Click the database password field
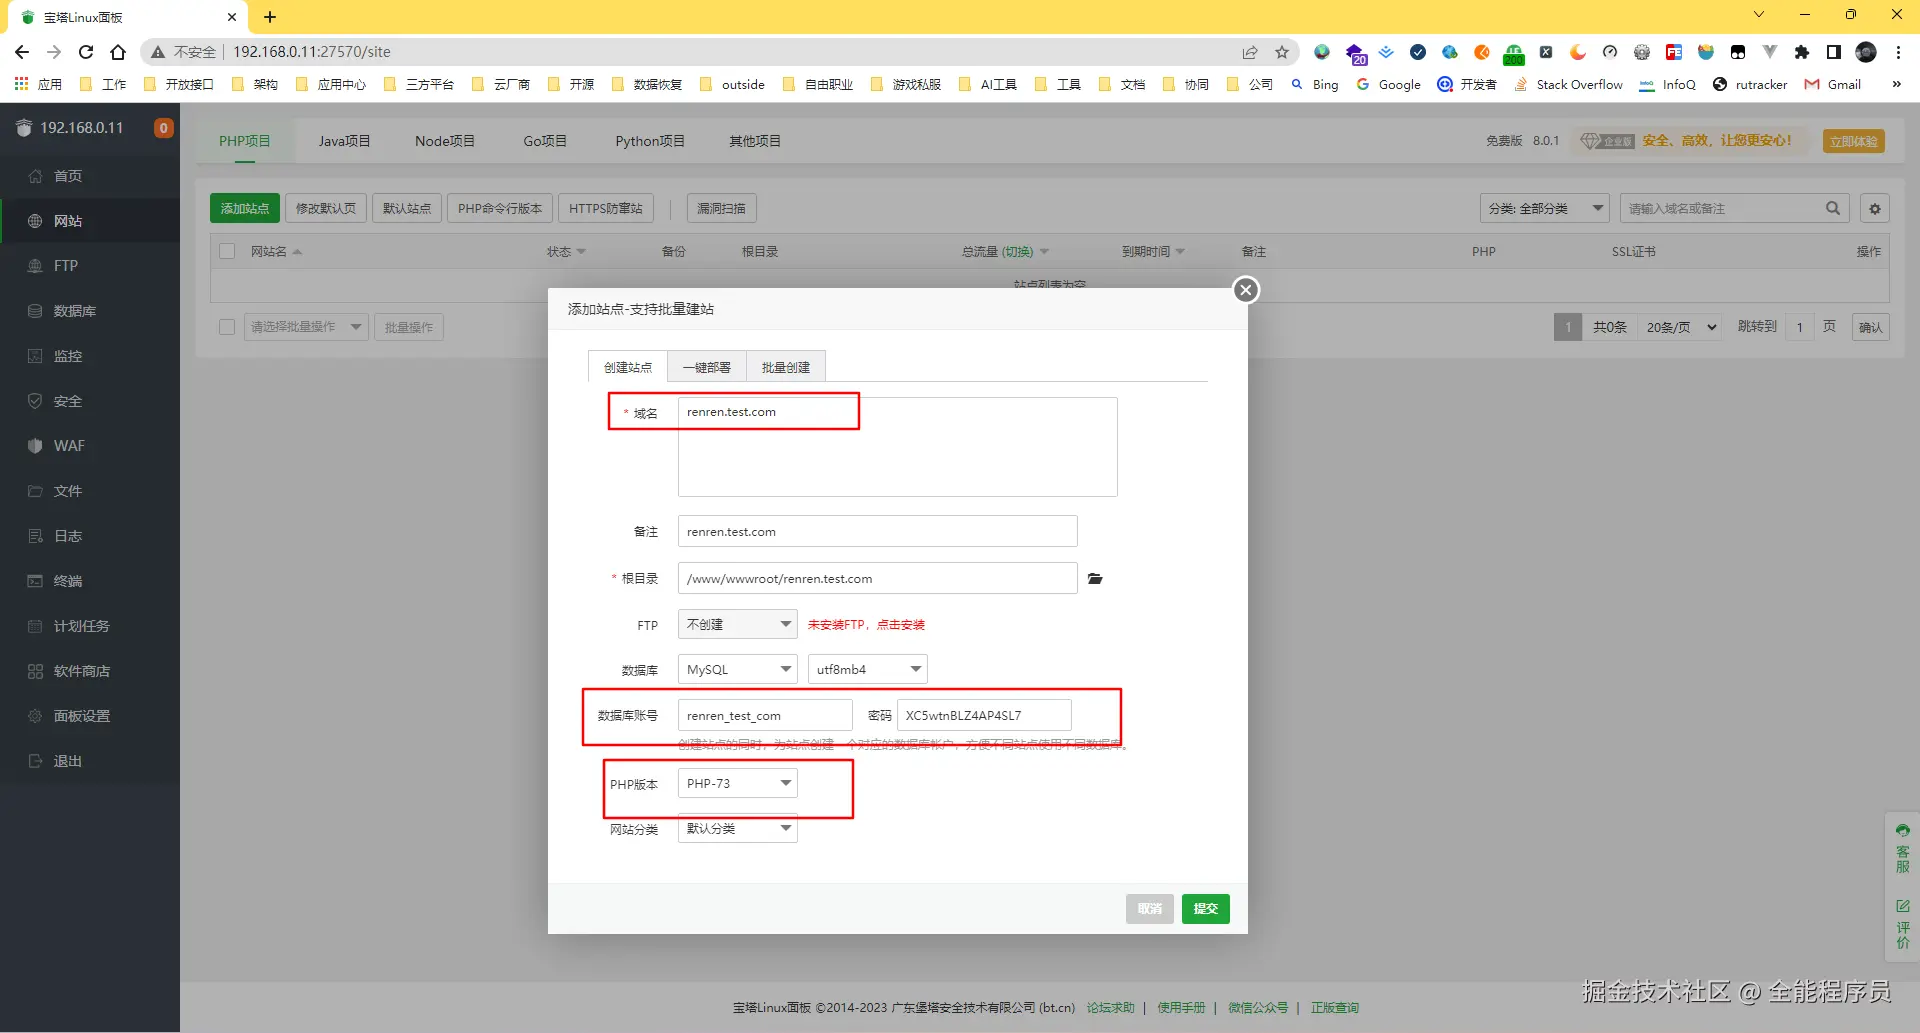 [x=984, y=715]
